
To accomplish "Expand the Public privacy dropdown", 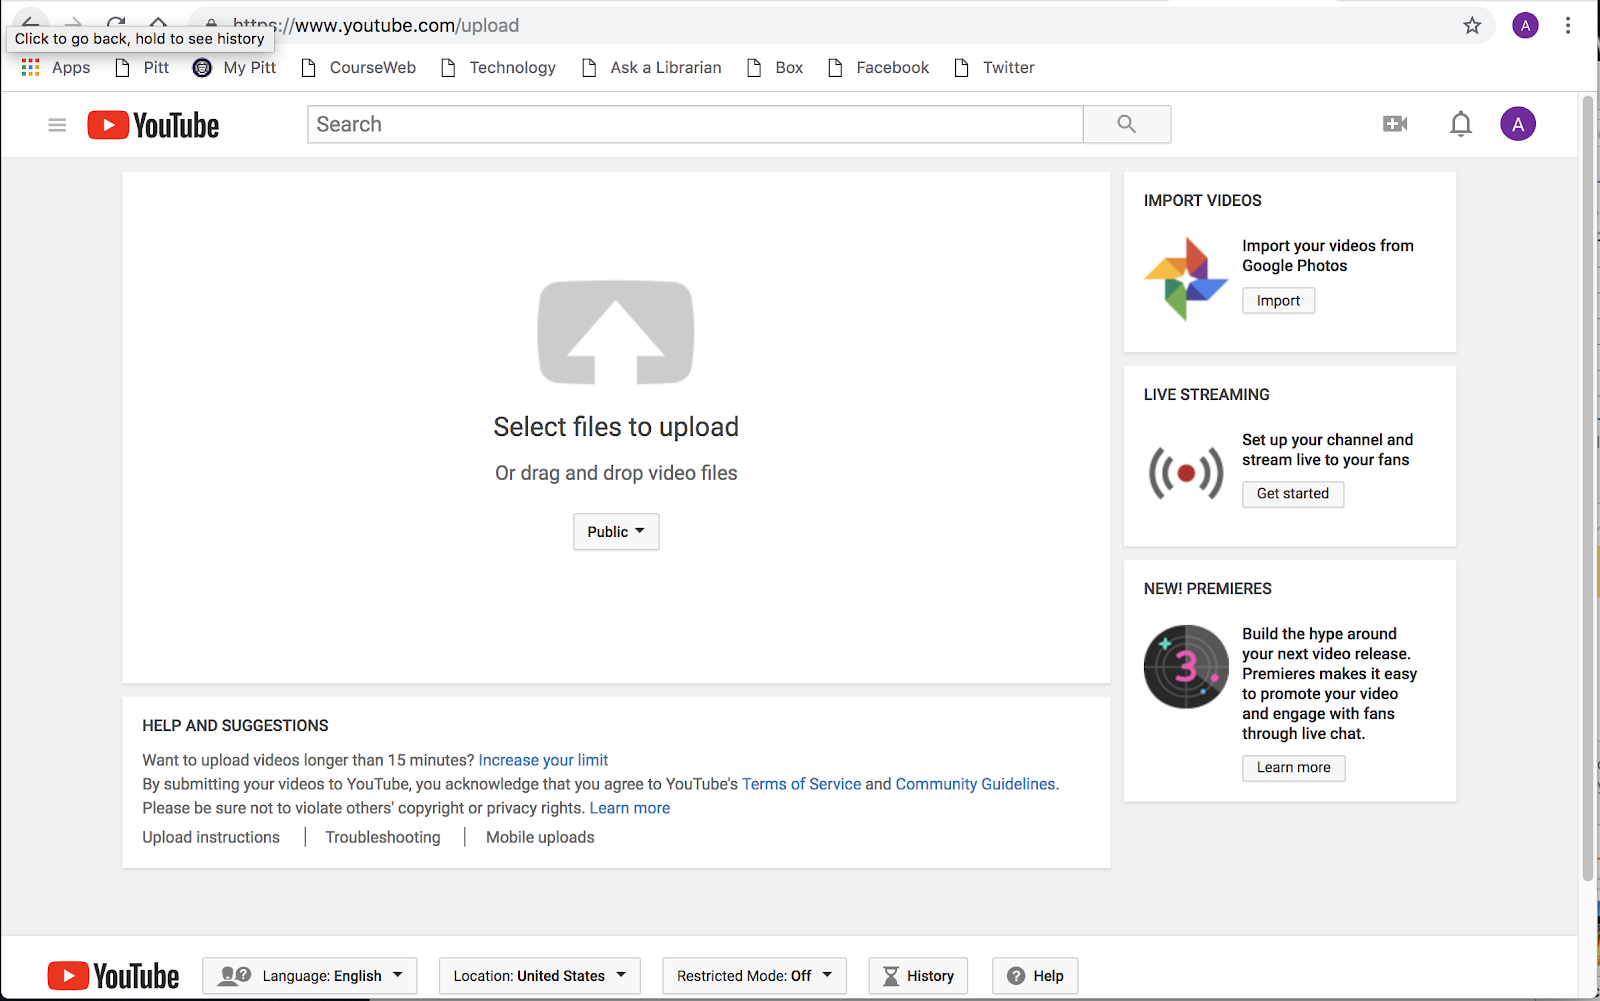I will click(616, 532).
